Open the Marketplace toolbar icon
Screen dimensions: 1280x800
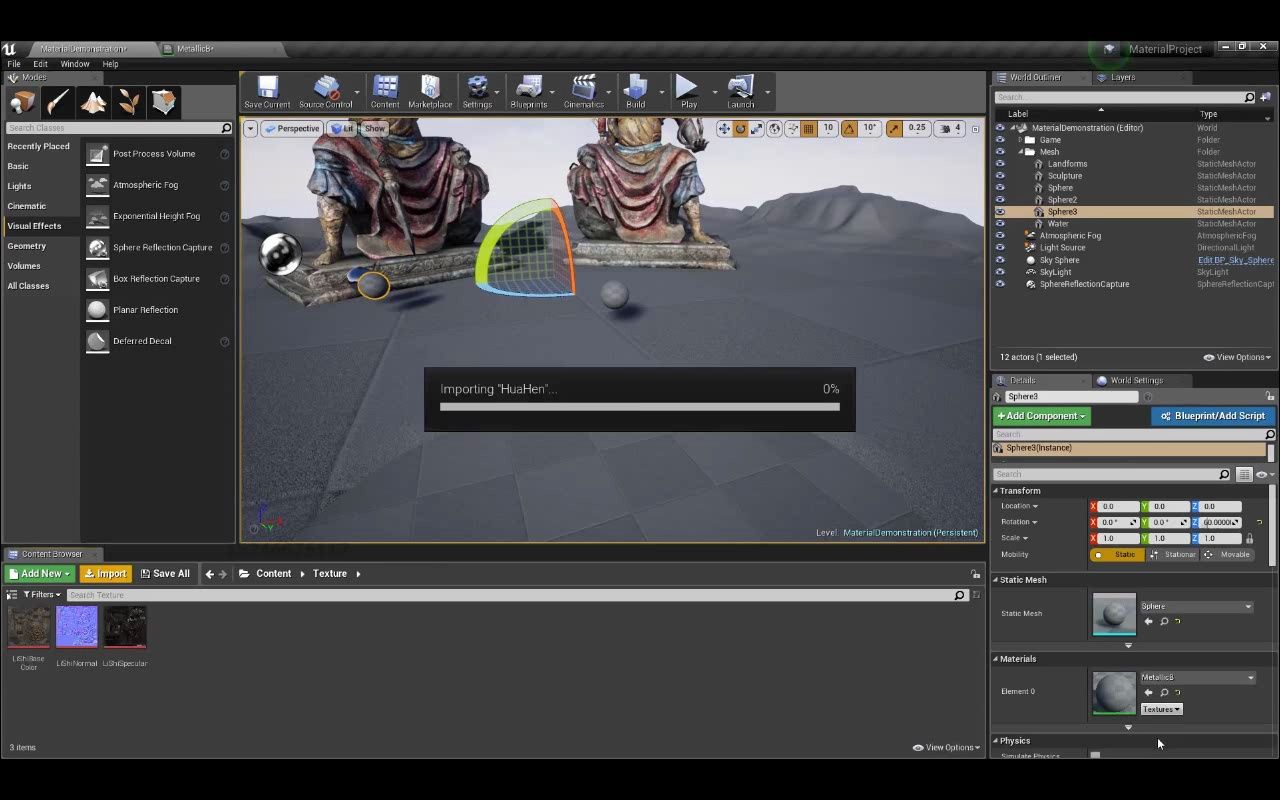click(430, 91)
